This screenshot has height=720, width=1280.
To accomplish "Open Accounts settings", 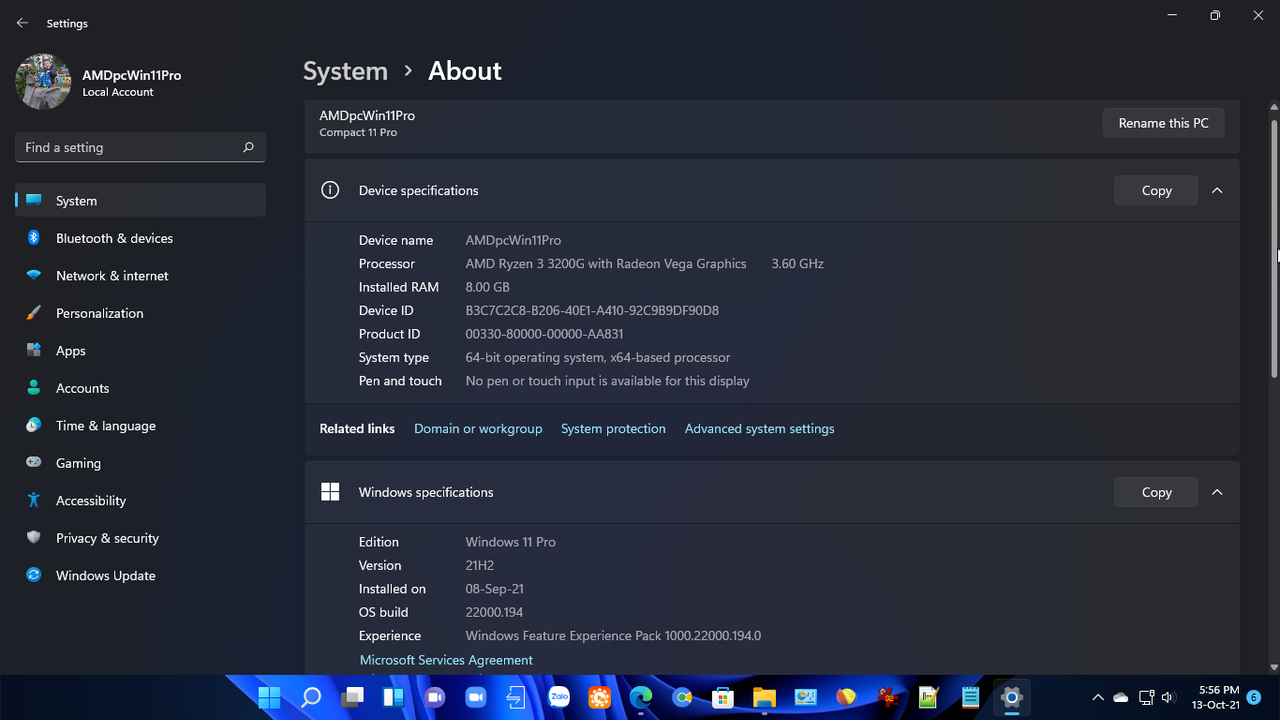I will [x=140, y=388].
